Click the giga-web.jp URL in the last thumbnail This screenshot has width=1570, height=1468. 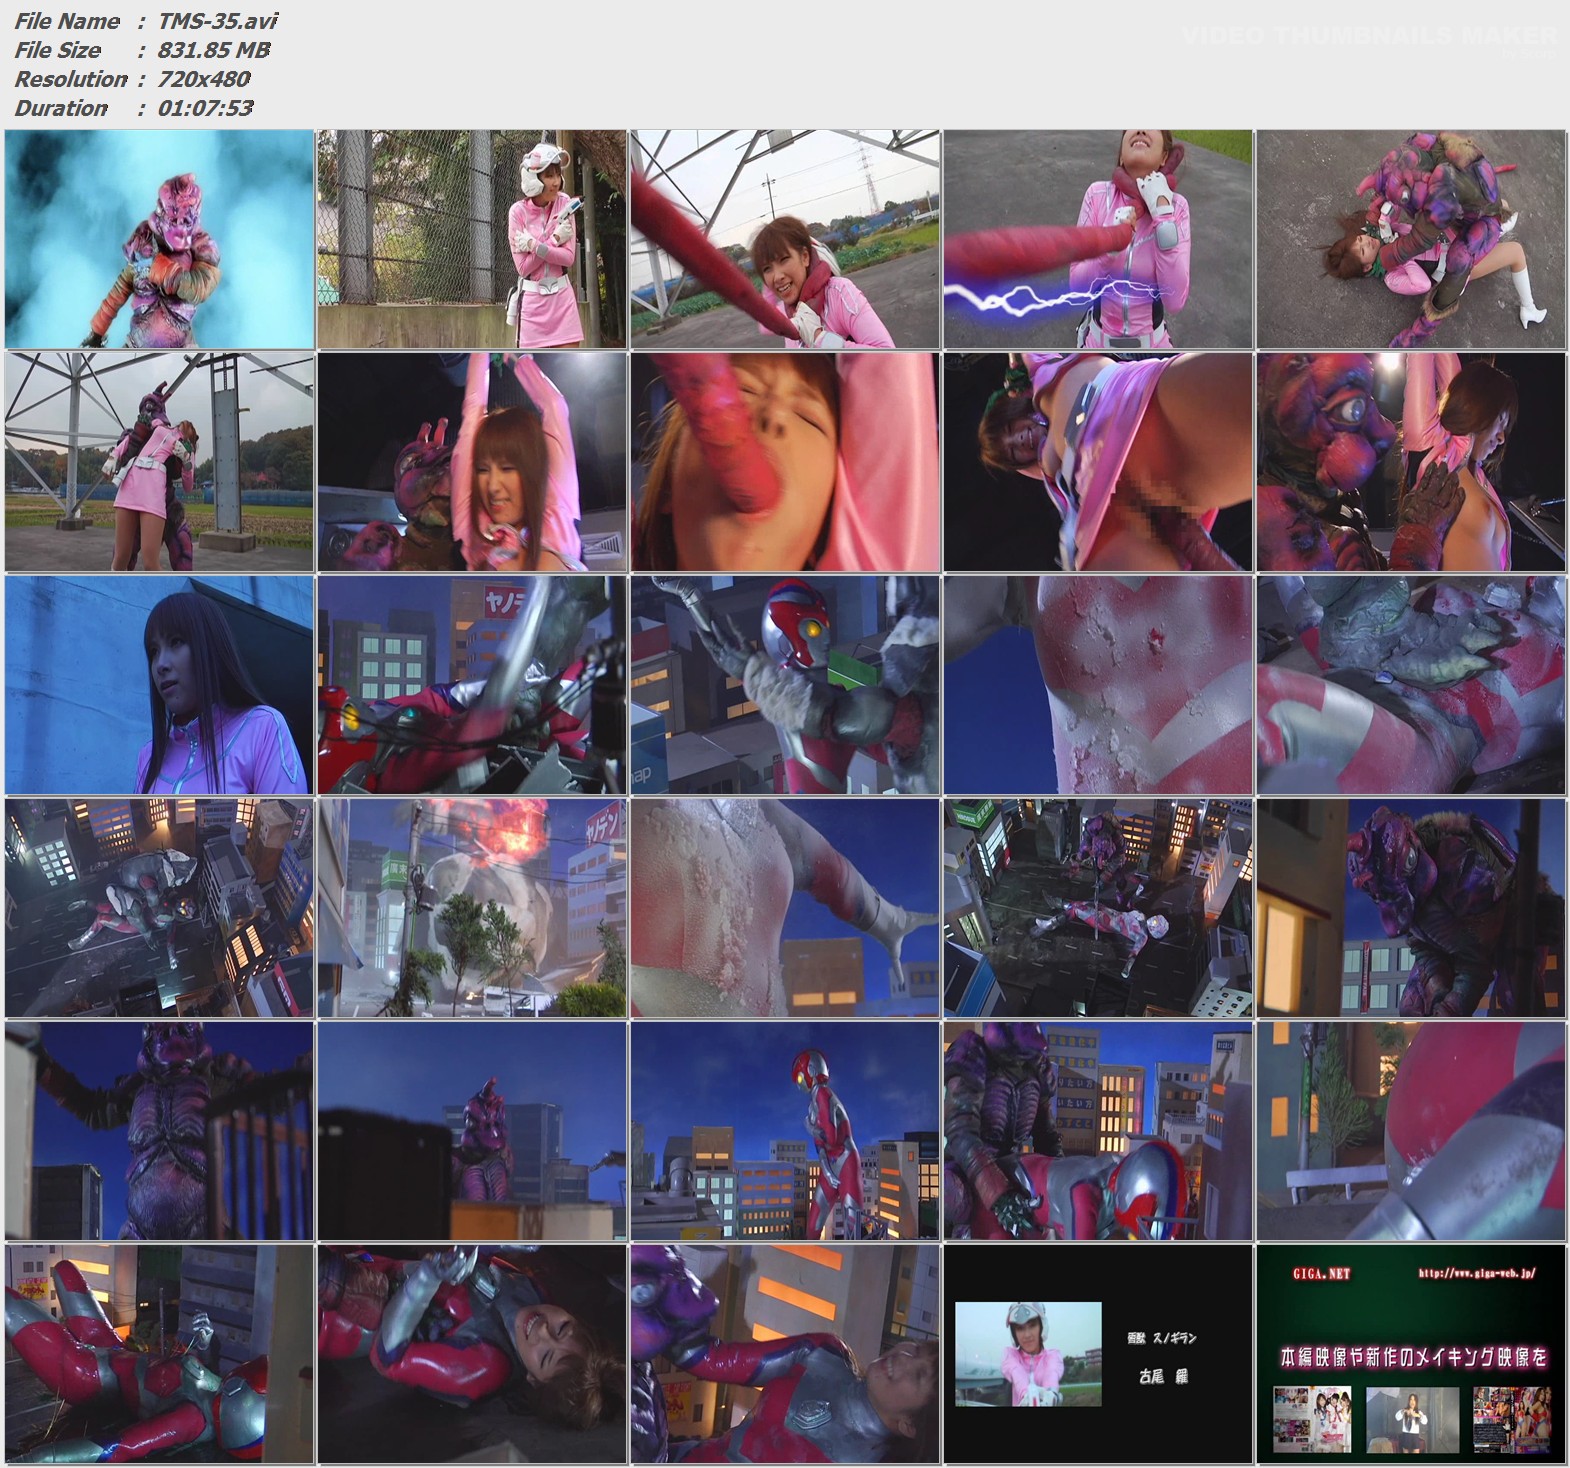pyautogui.click(x=1476, y=1273)
